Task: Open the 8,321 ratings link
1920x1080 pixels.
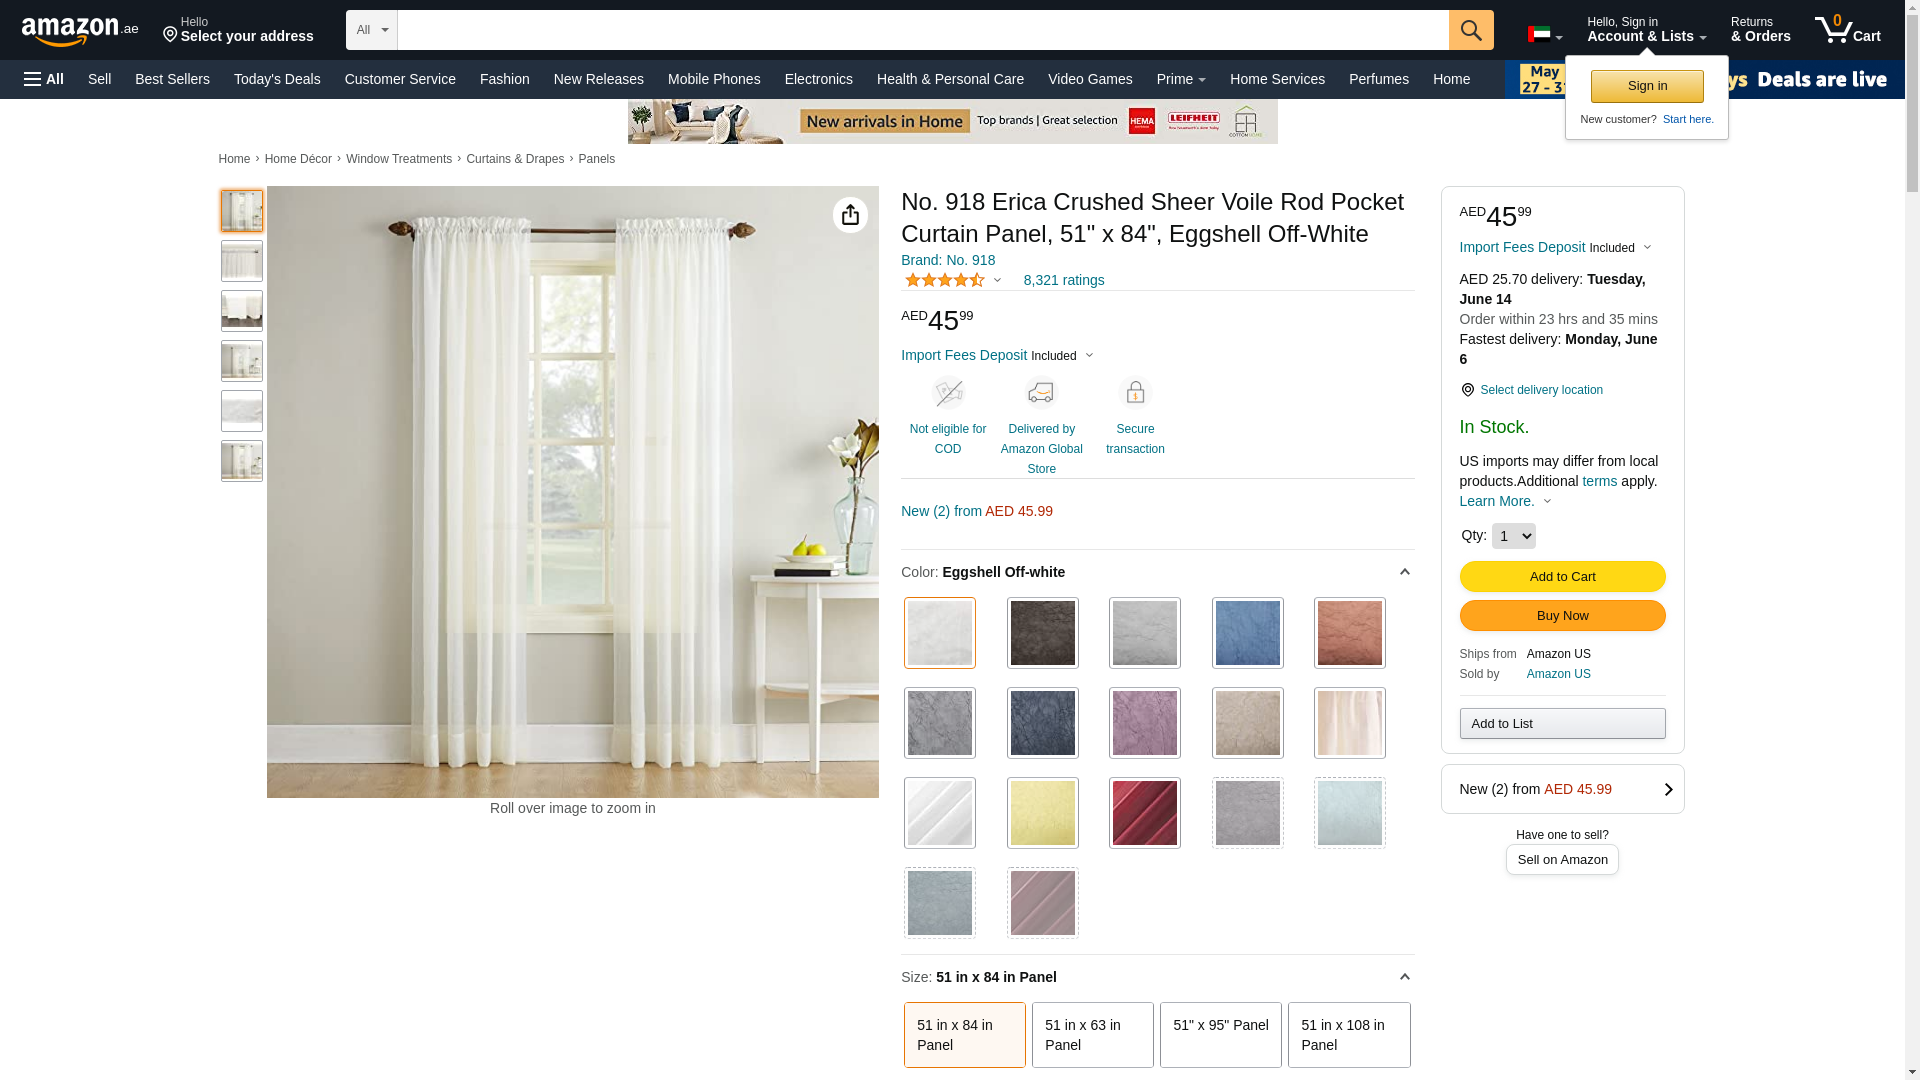Action: click(1064, 280)
